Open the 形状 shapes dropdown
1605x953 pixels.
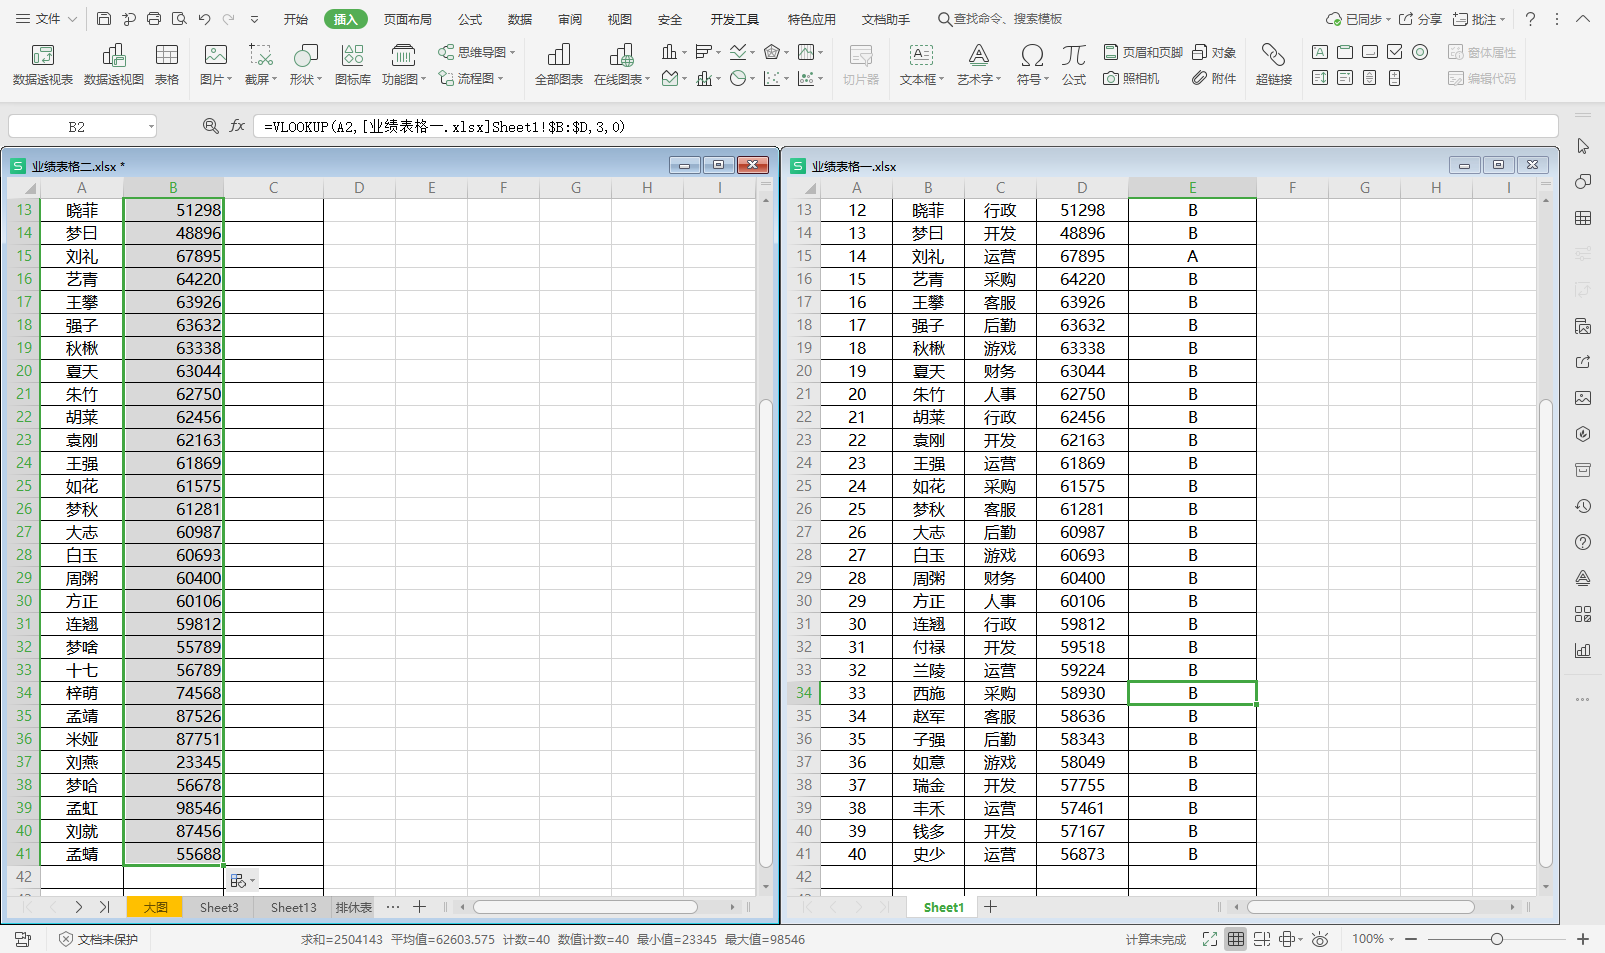pyautogui.click(x=306, y=64)
